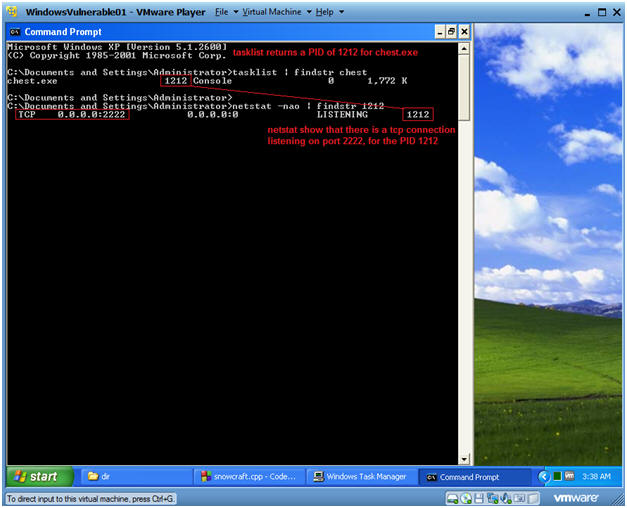Click the VMware floppy drive status icon
627x508 pixels.
tap(479, 498)
